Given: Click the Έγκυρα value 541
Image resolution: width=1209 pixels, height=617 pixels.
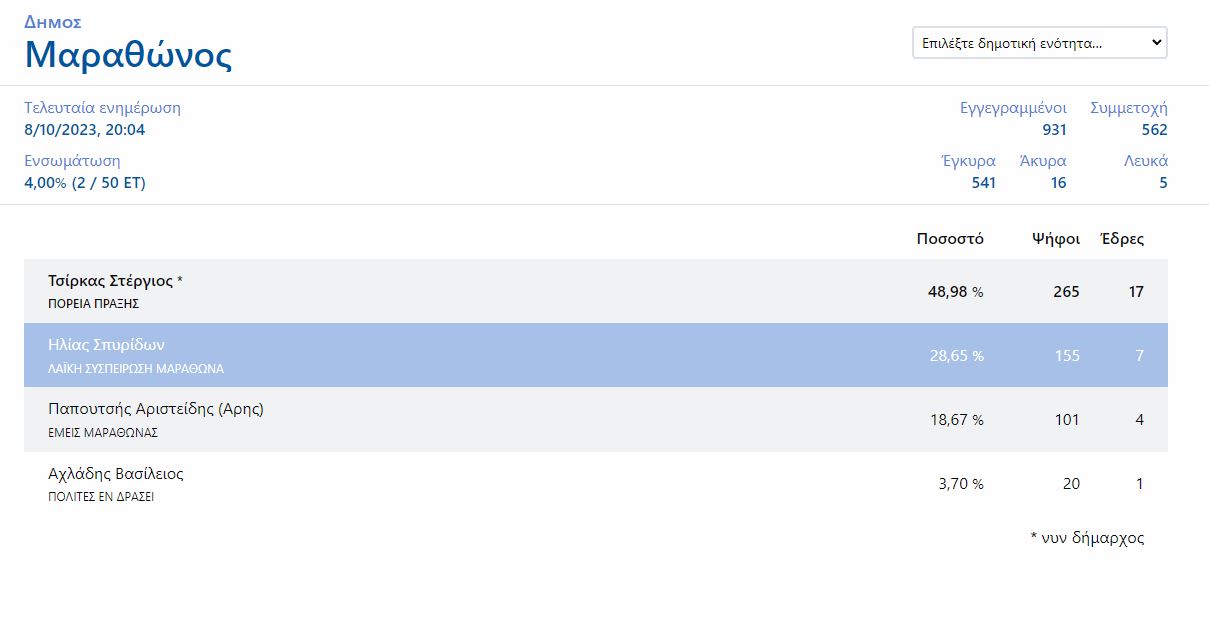Looking at the screenshot, I should coord(983,183).
